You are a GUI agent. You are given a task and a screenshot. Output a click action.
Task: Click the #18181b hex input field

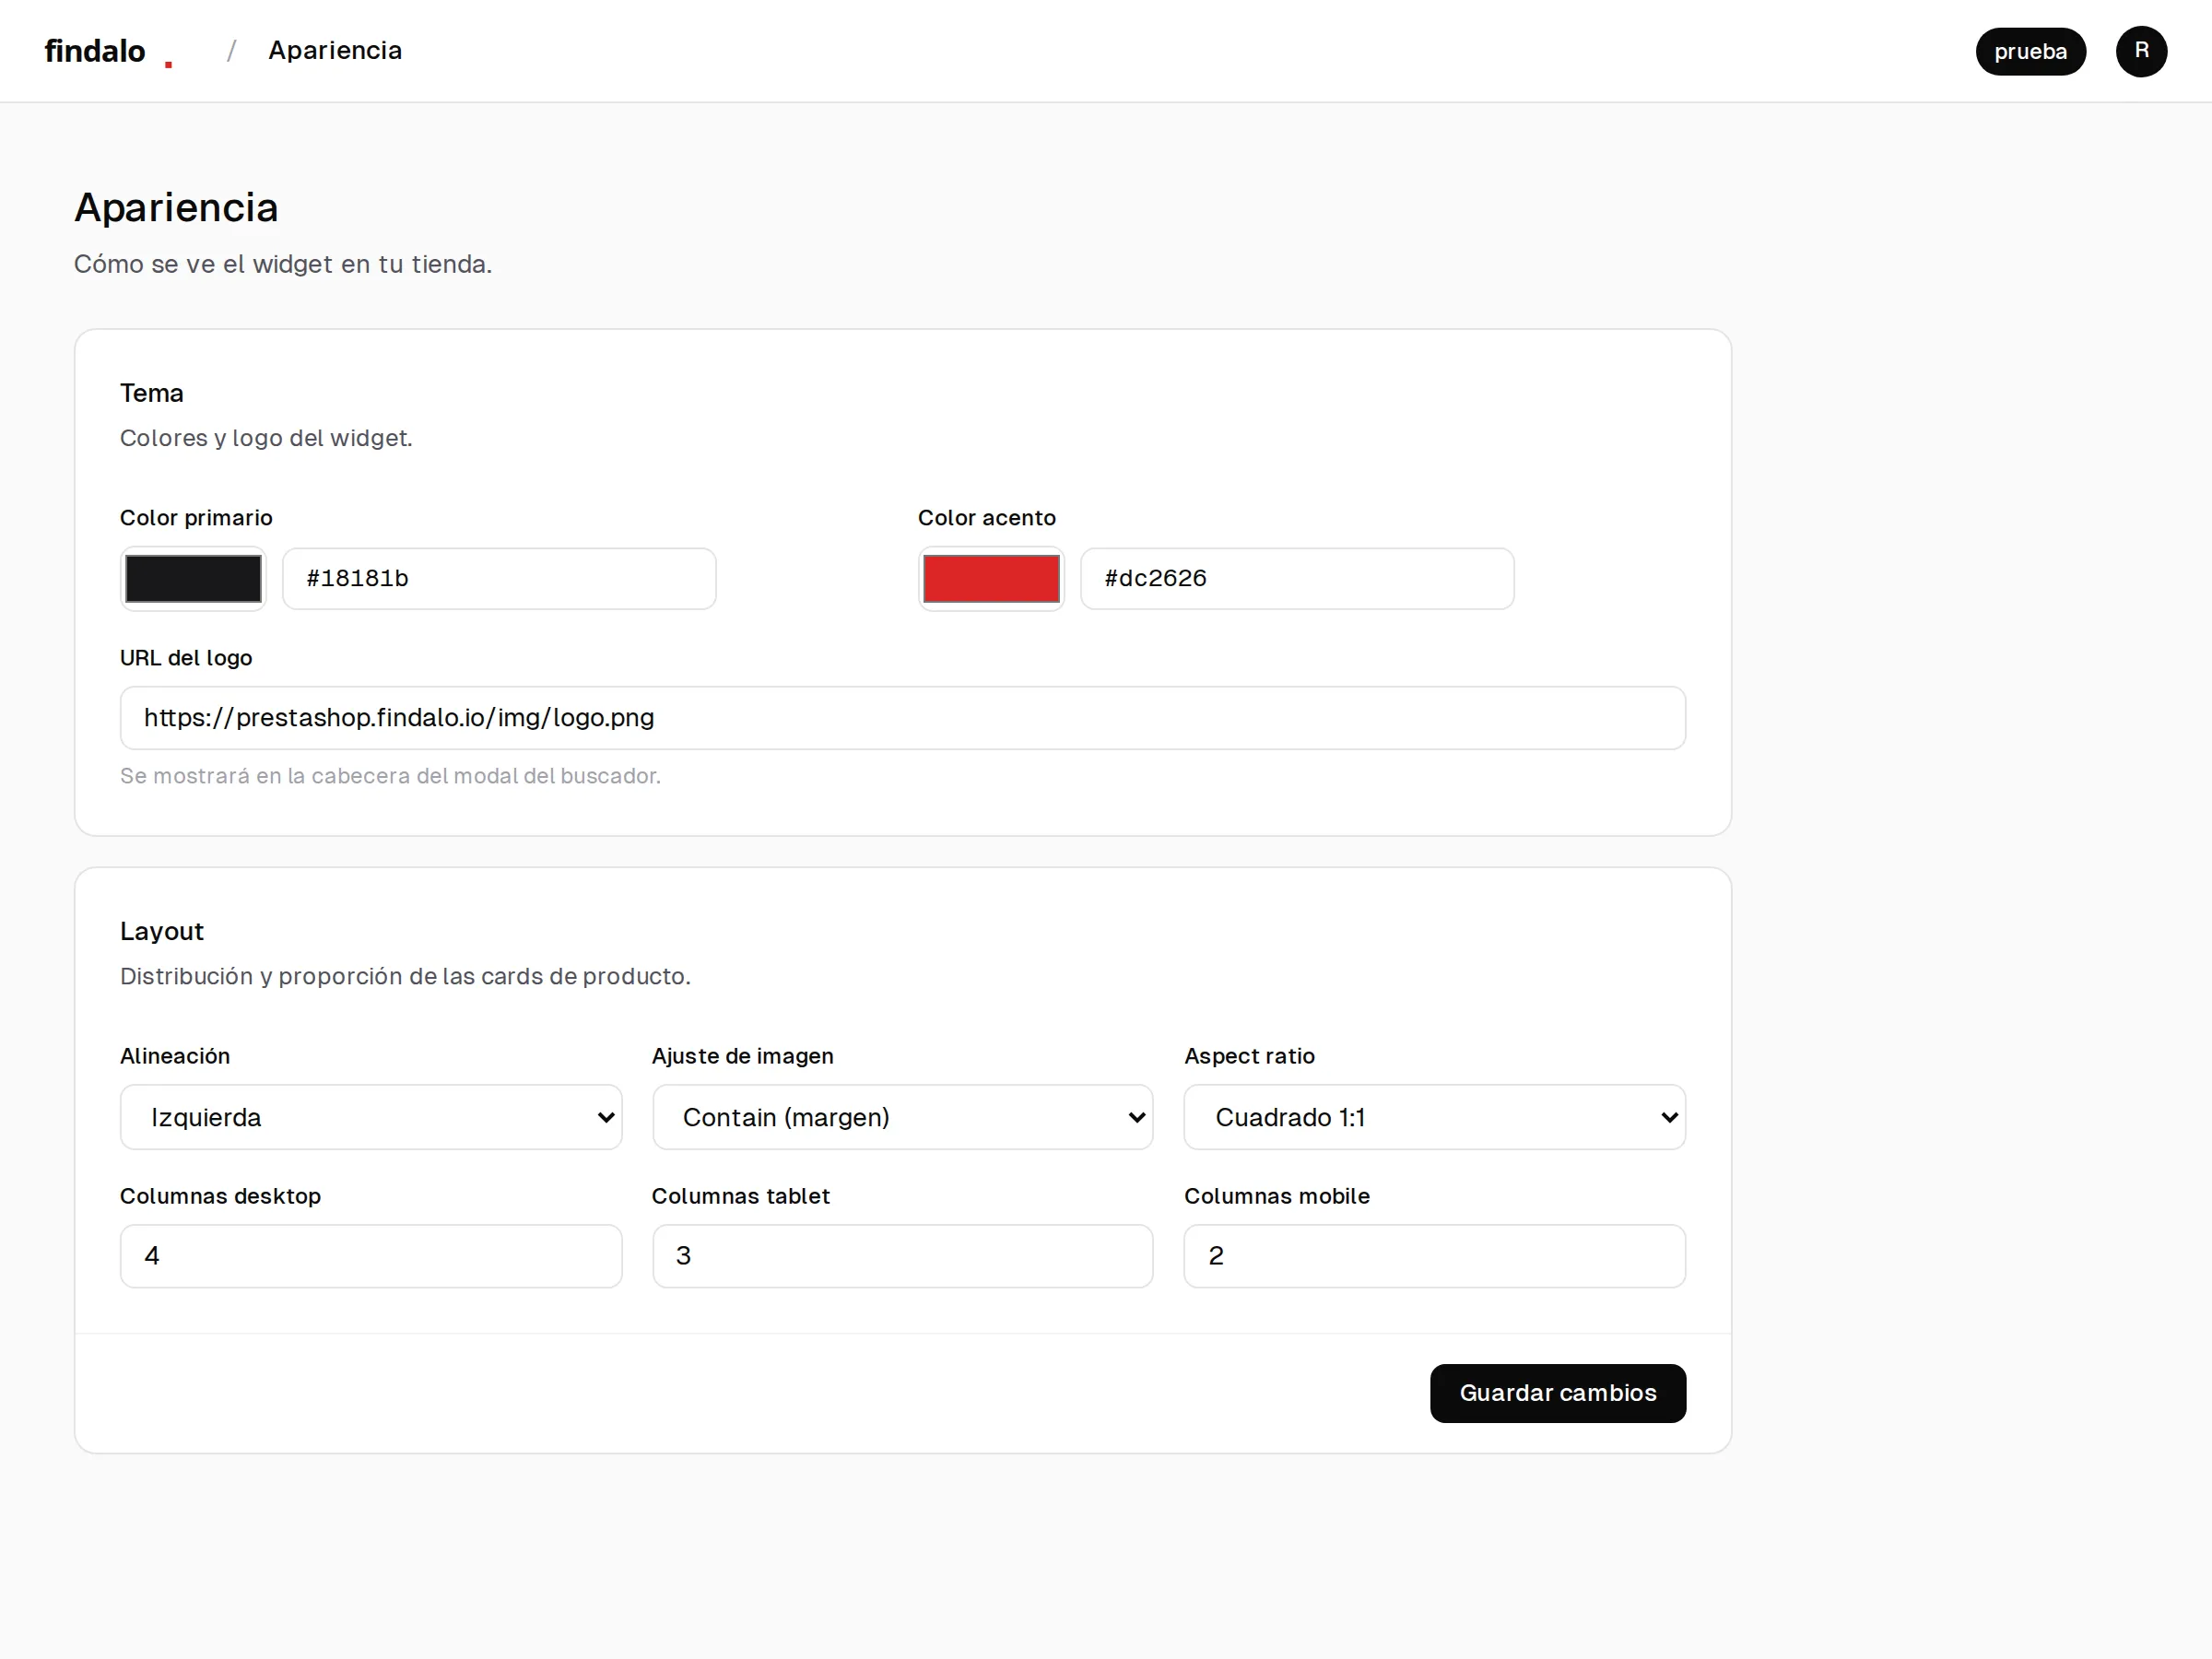point(499,578)
